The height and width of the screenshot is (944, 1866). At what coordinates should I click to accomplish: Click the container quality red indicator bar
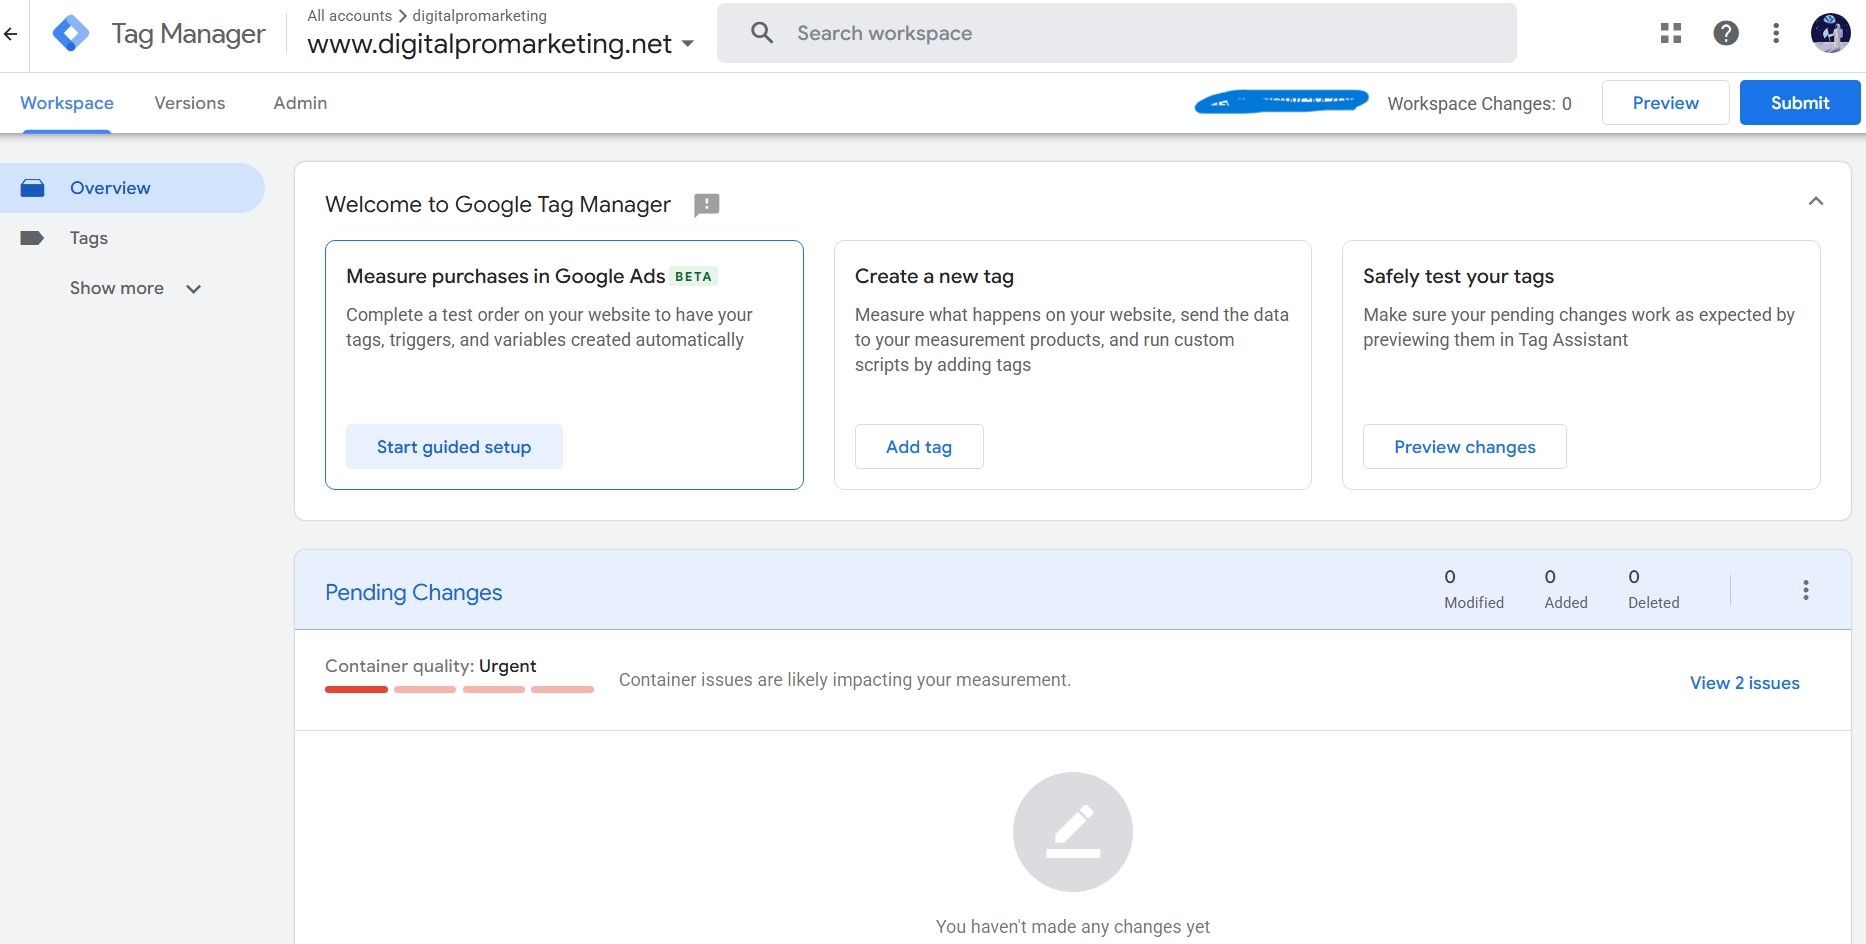coord(459,689)
